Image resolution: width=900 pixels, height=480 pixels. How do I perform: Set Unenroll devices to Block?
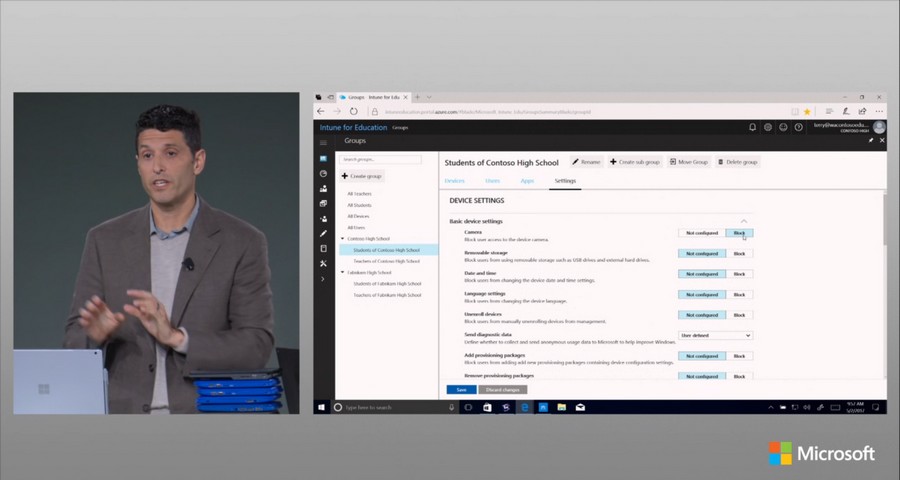point(739,315)
